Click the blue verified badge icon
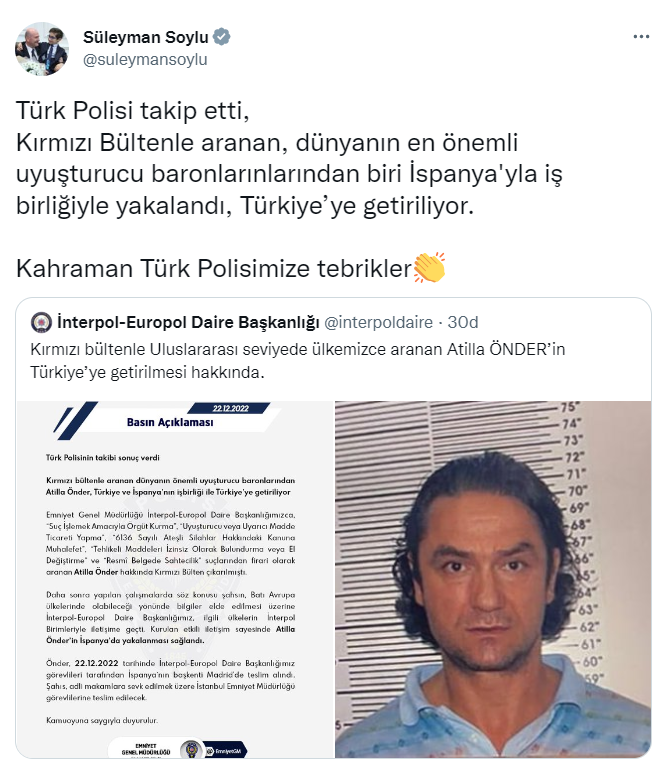Image resolution: width=668 pixels, height=773 pixels. 222,37
